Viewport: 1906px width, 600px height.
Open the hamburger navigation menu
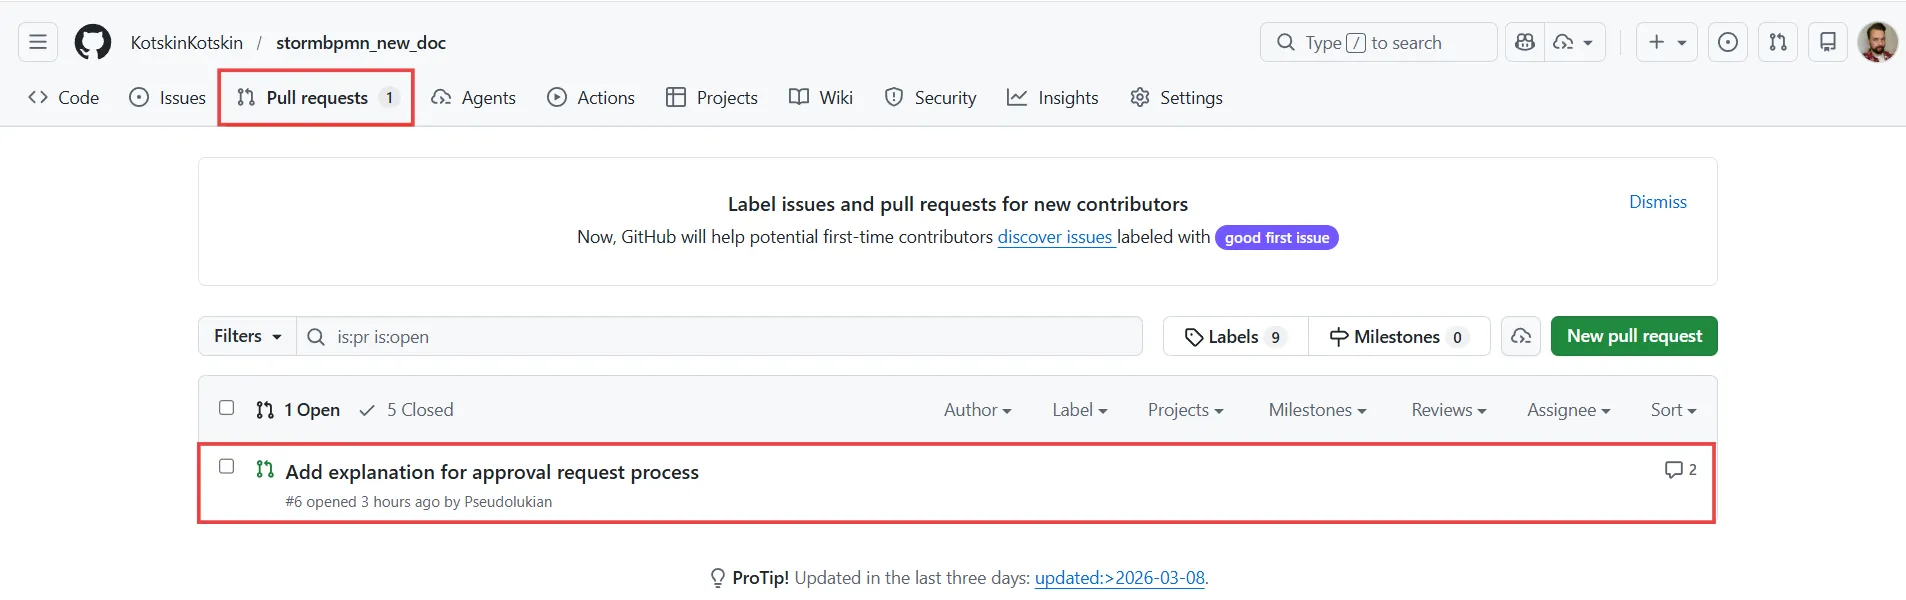tap(38, 42)
